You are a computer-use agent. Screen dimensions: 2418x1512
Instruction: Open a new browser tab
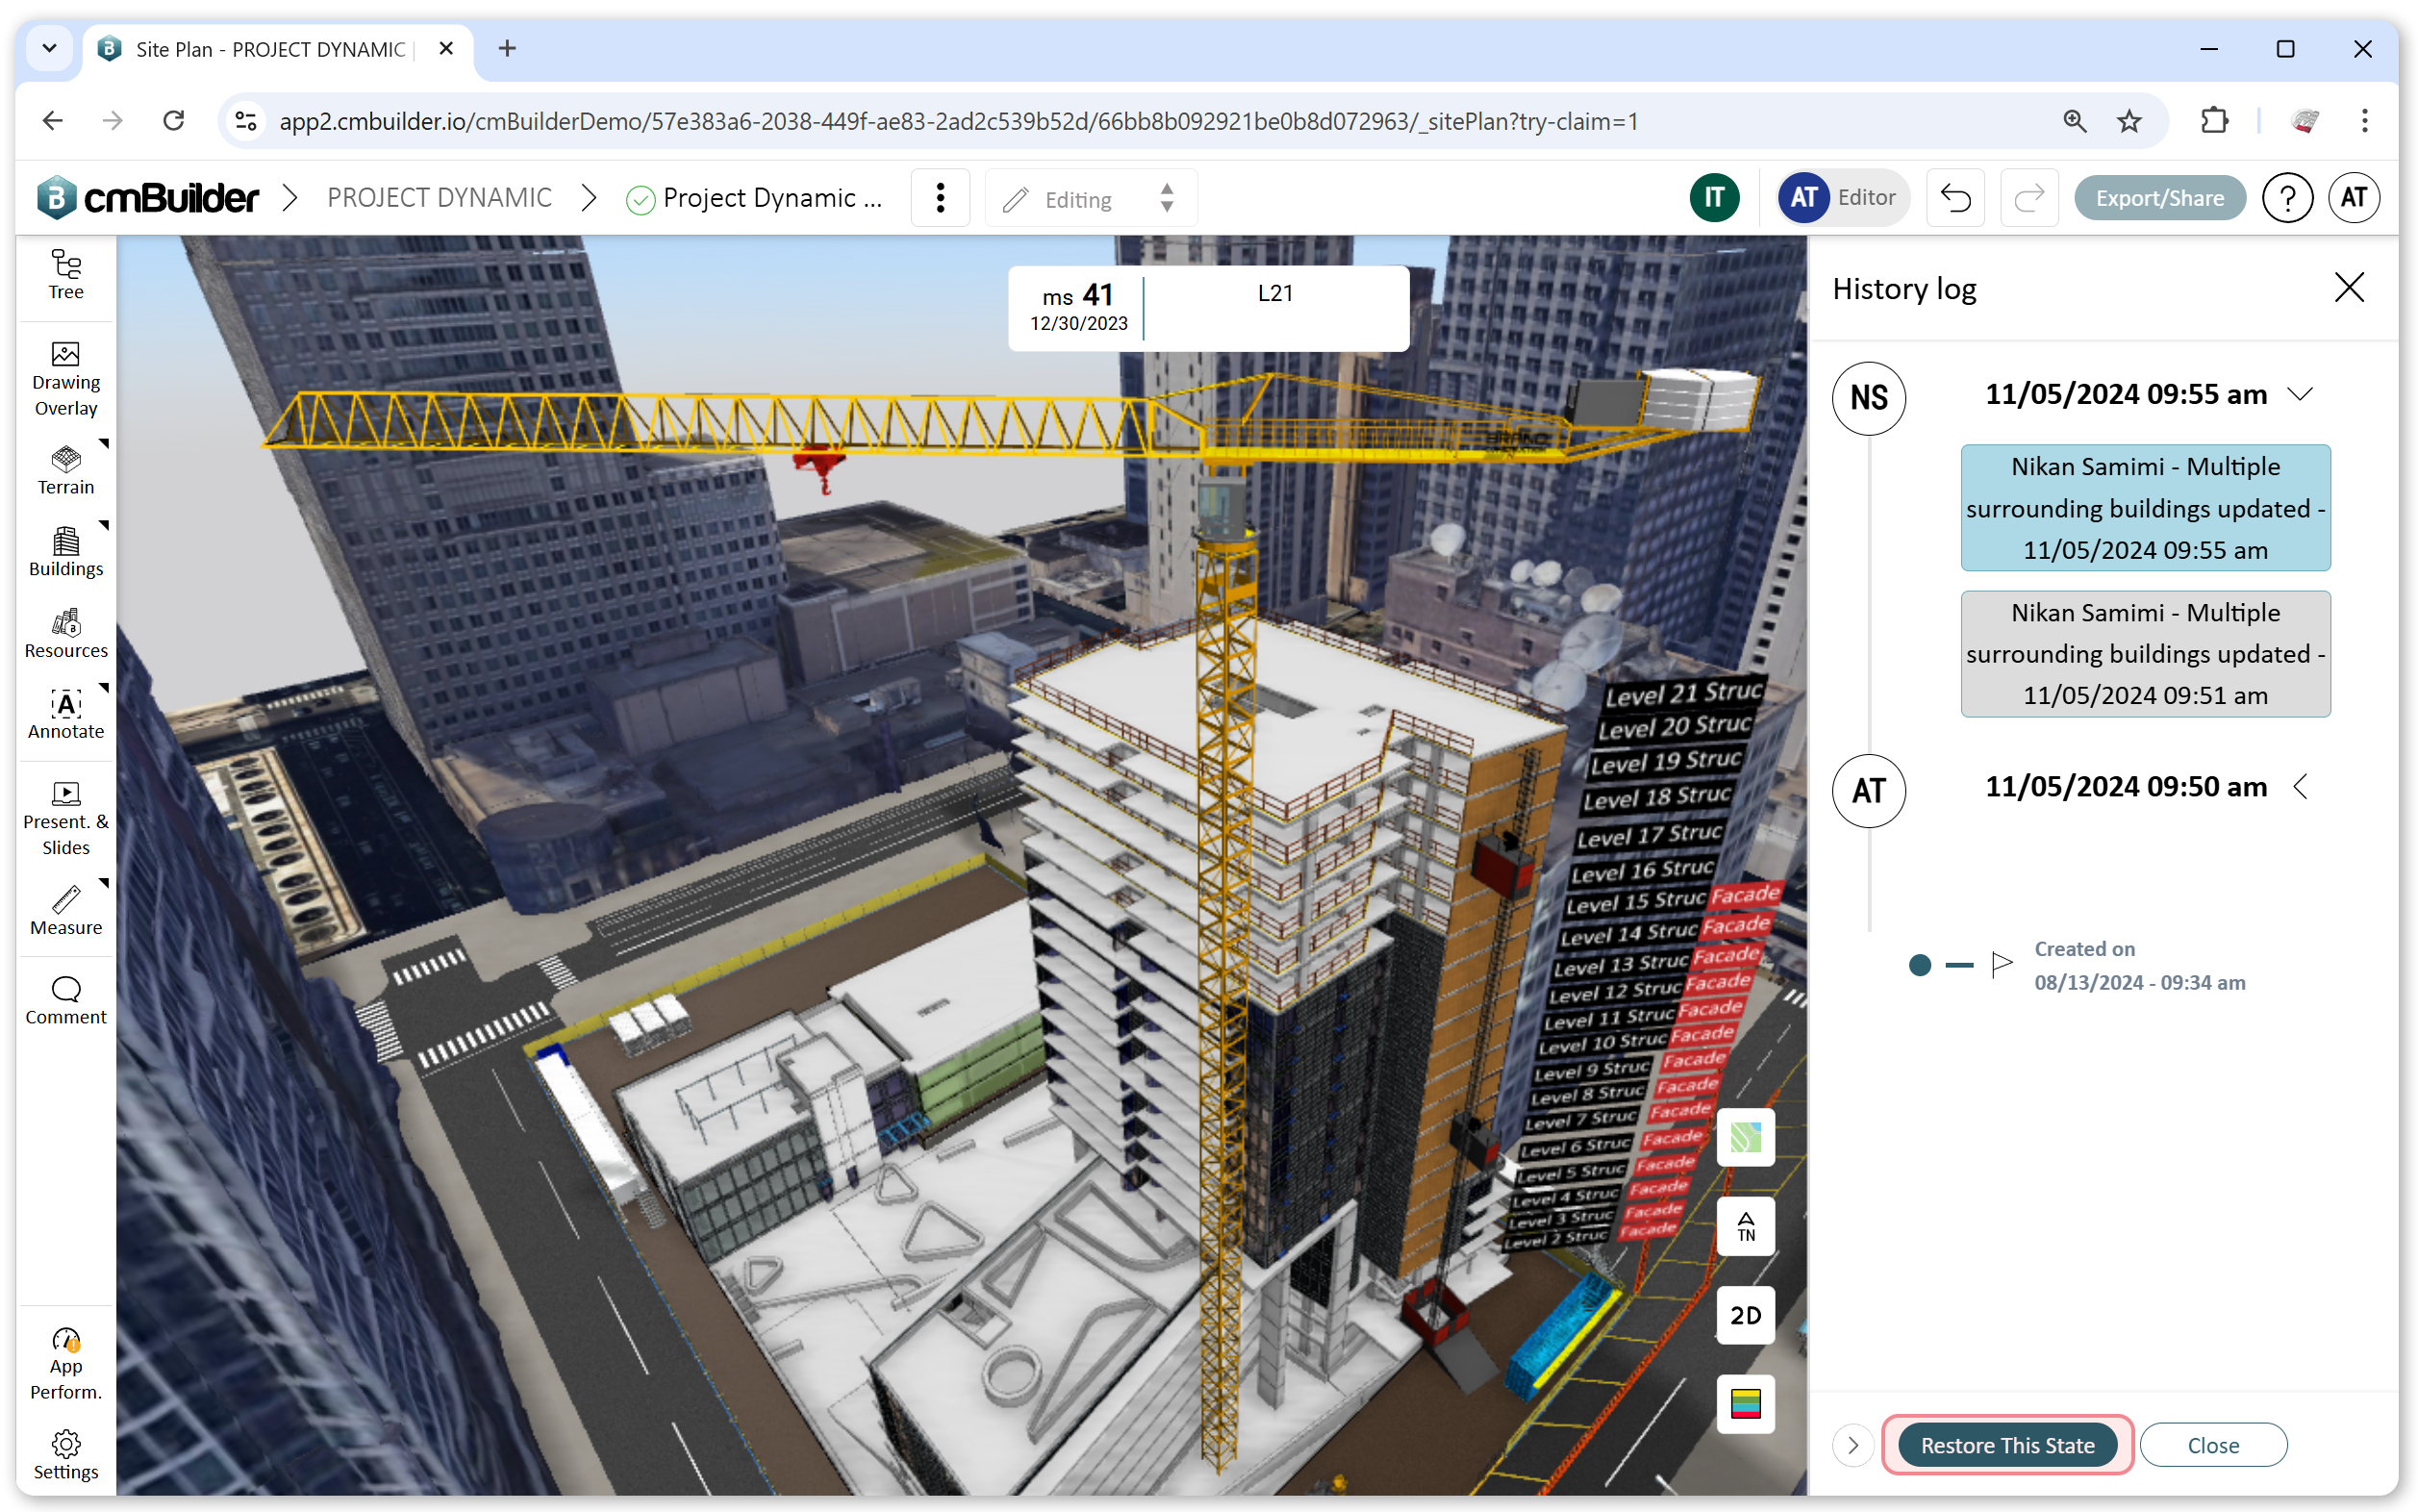click(508, 48)
